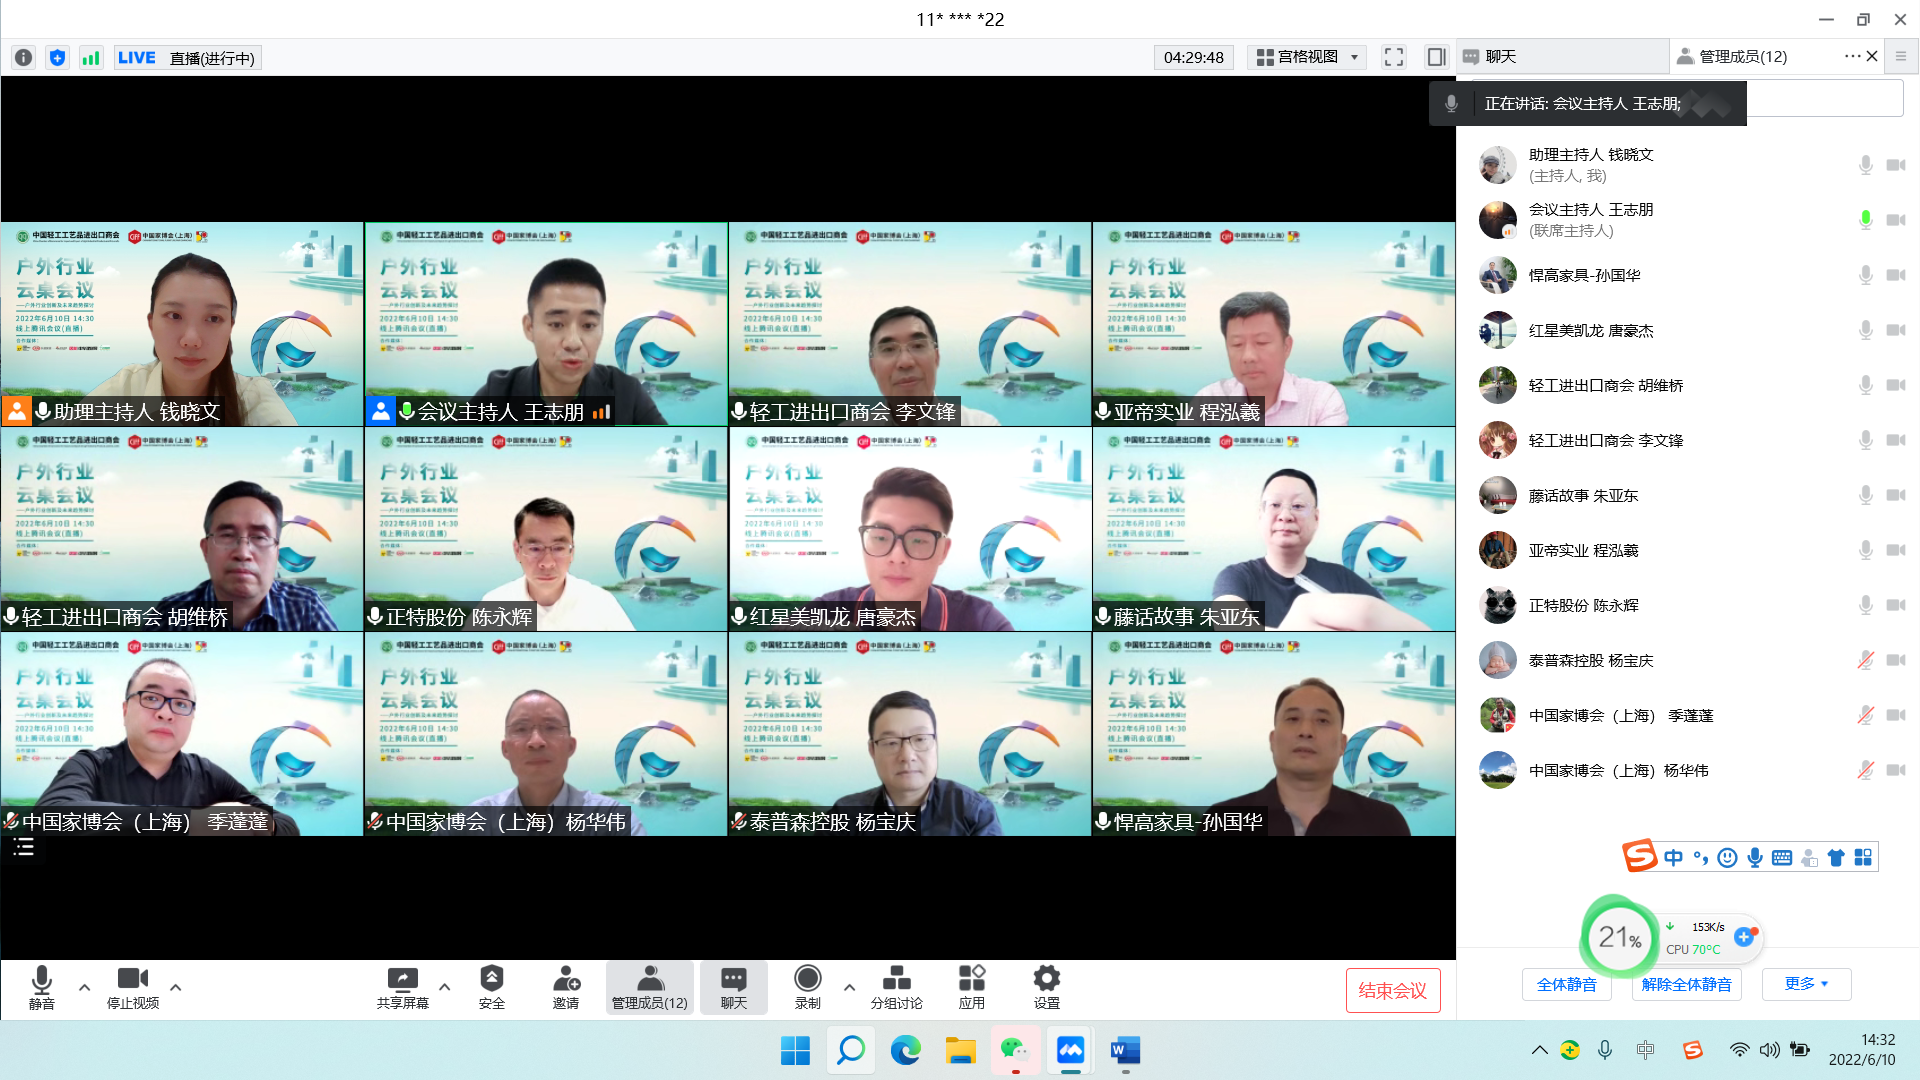Open the meeting info icon
1920x1080 pixels.
point(24,57)
